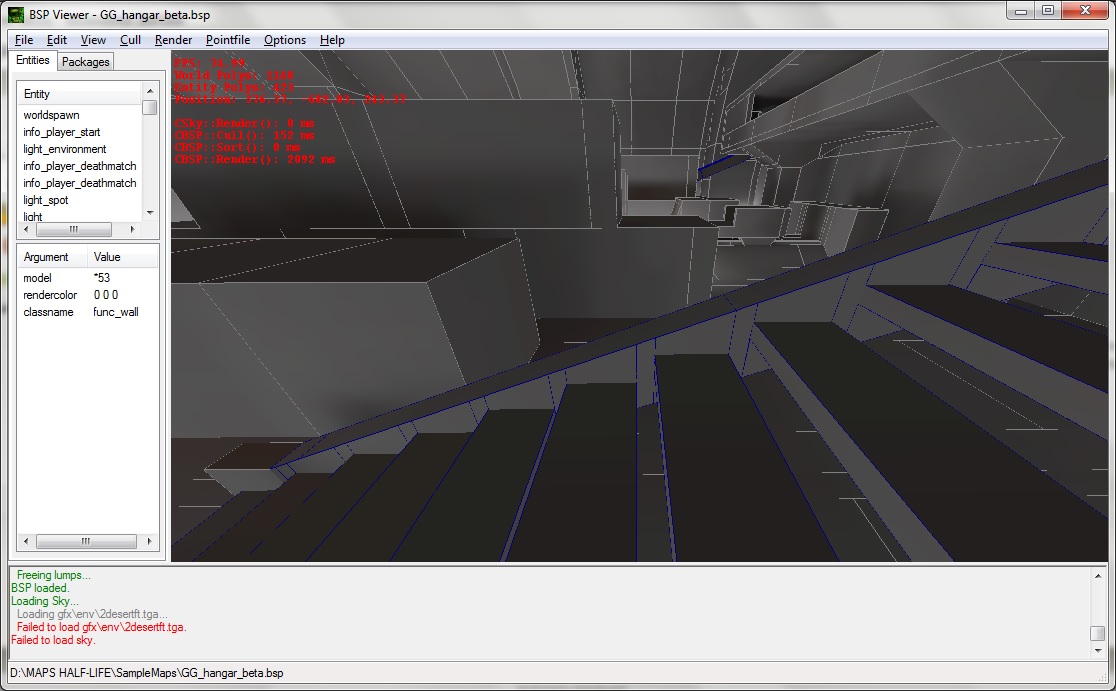Click the entity list's scroll down arrow

pos(149,212)
